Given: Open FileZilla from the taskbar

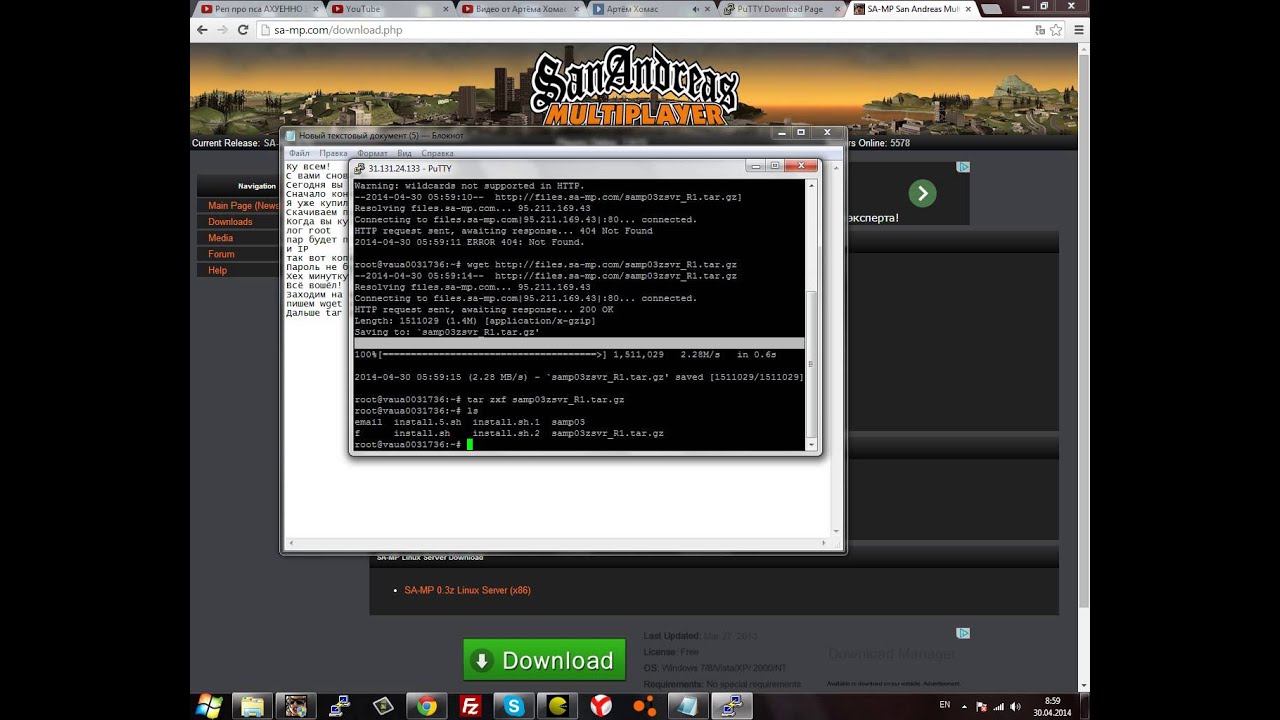Looking at the screenshot, I should point(470,706).
